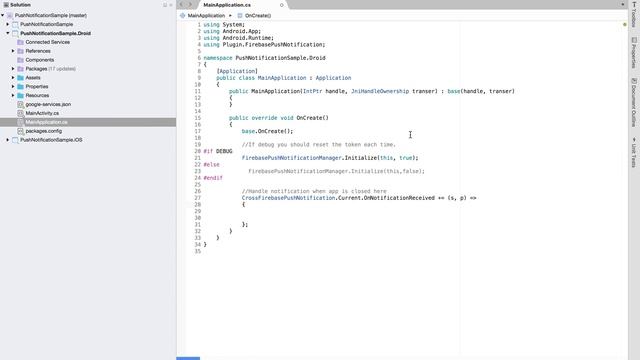The width and height of the screenshot is (640, 360).
Task: Expand the PushNotificationSample.iOS project
Action: click(x=8, y=140)
